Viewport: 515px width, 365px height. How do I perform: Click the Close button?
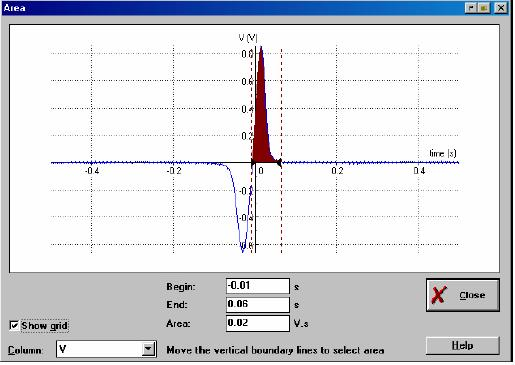463,295
